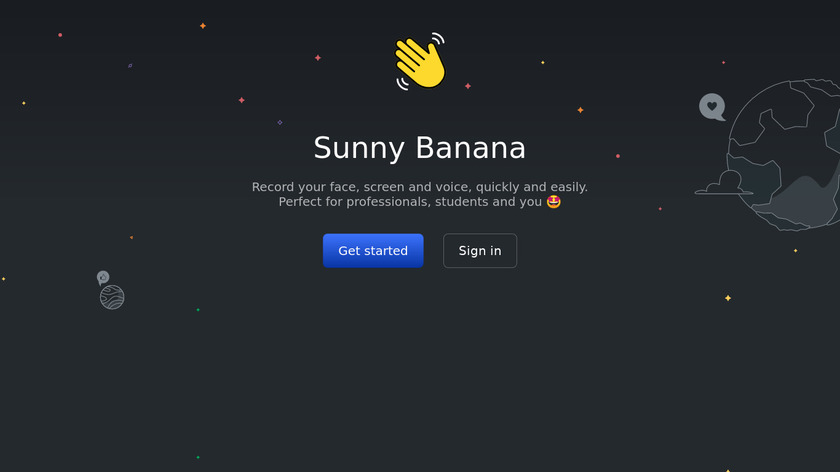The image size is (840, 472).
Task: Click the tiny bubble above the striped planet
Action: [103, 277]
